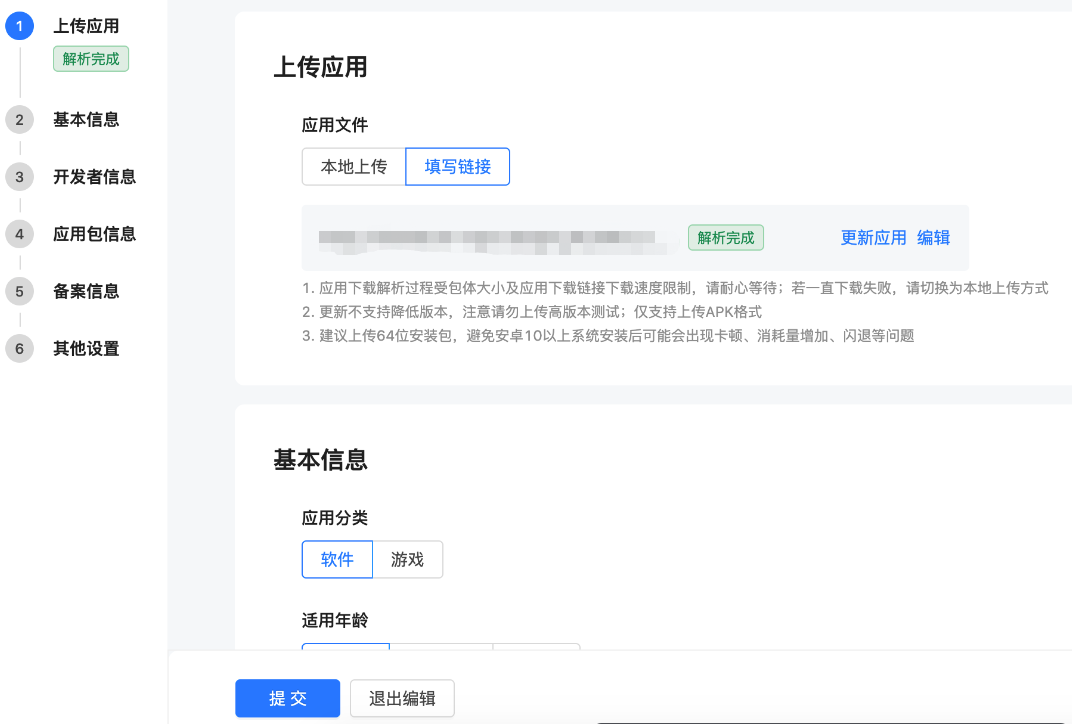
Task: Click the step 4 circle icon in sidebar
Action: 19,234
